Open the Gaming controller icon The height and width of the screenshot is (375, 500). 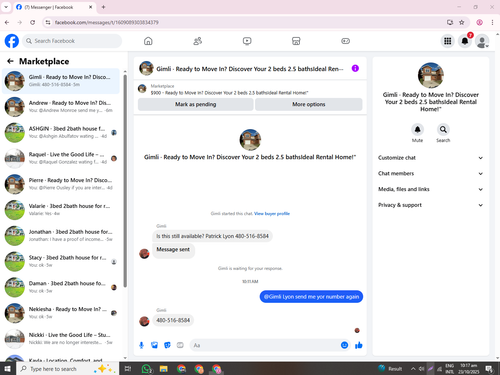tap(345, 41)
